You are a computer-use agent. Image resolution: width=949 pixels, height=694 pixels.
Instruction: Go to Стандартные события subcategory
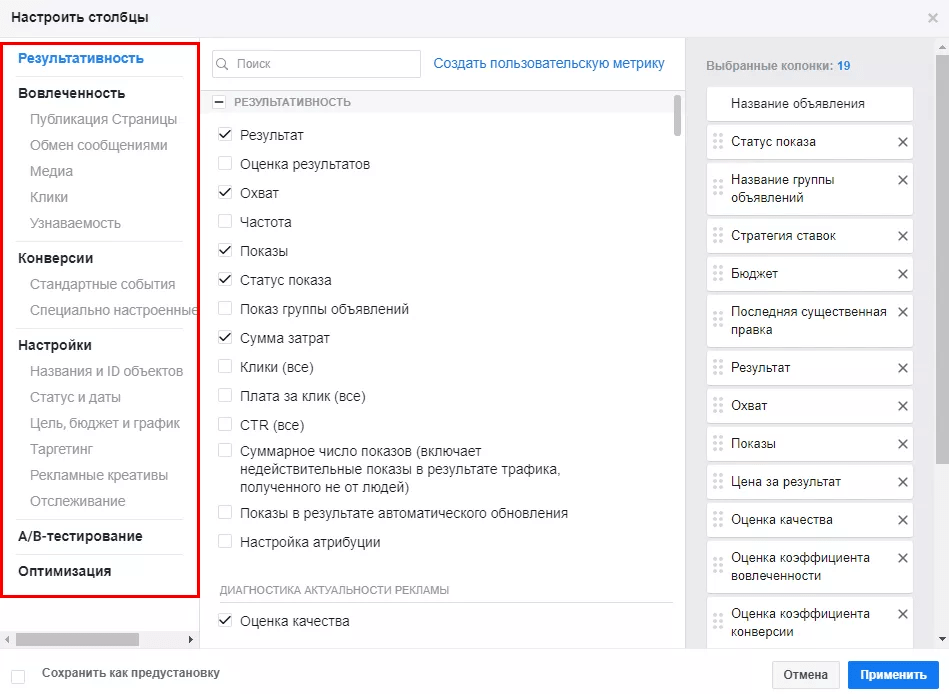click(103, 284)
